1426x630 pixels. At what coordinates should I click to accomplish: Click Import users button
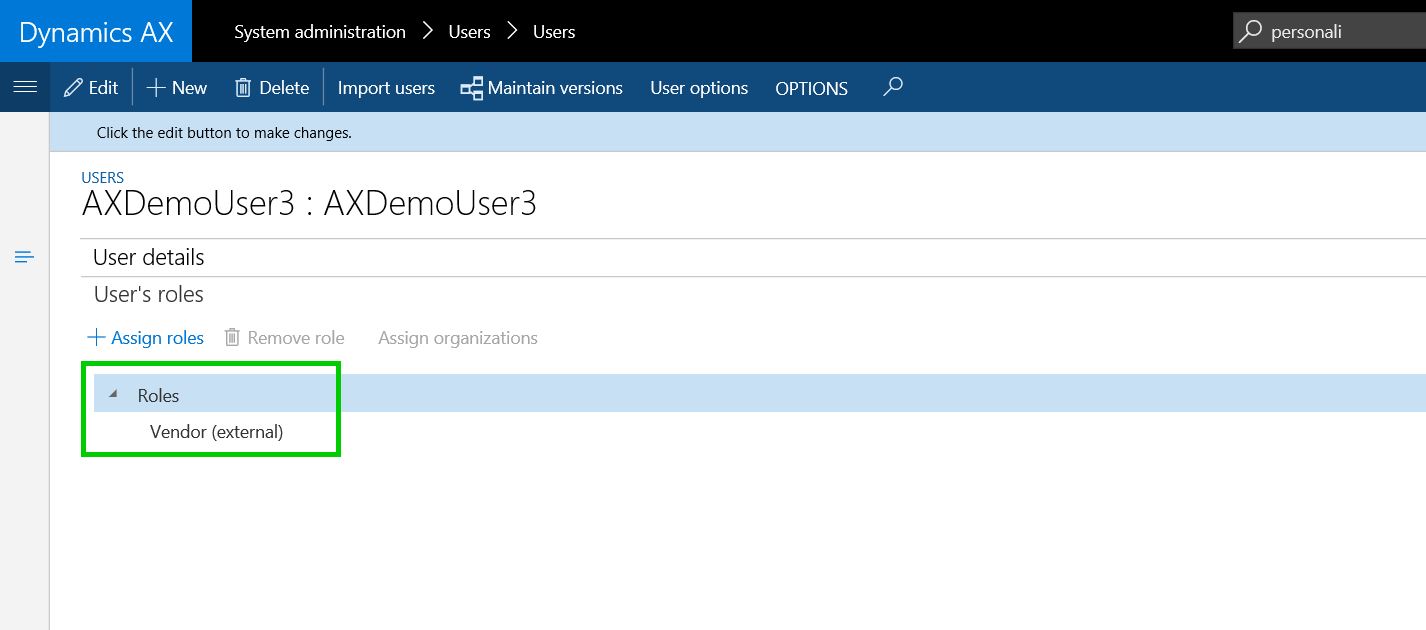pyautogui.click(x=386, y=88)
